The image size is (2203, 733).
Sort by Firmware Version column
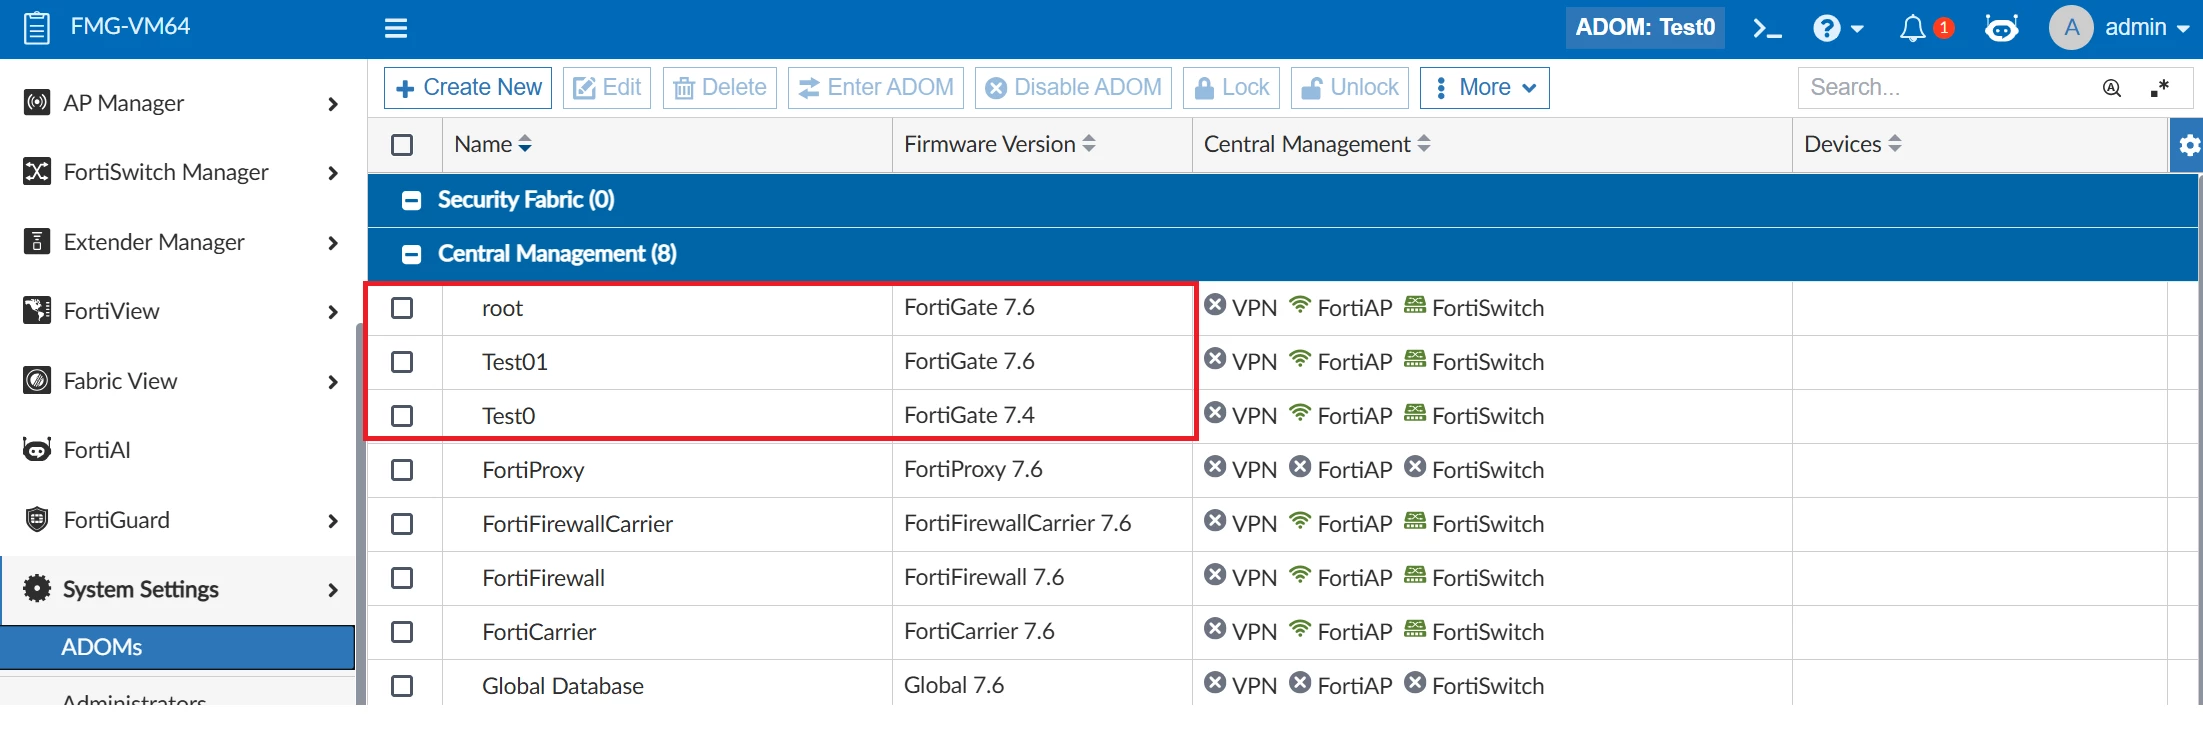1089,145
